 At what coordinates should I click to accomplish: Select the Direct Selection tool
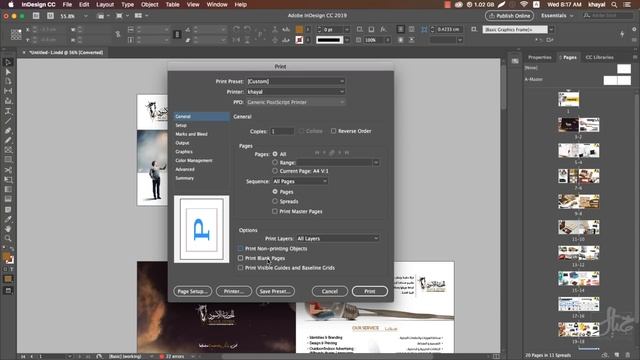pyautogui.click(x=8, y=72)
